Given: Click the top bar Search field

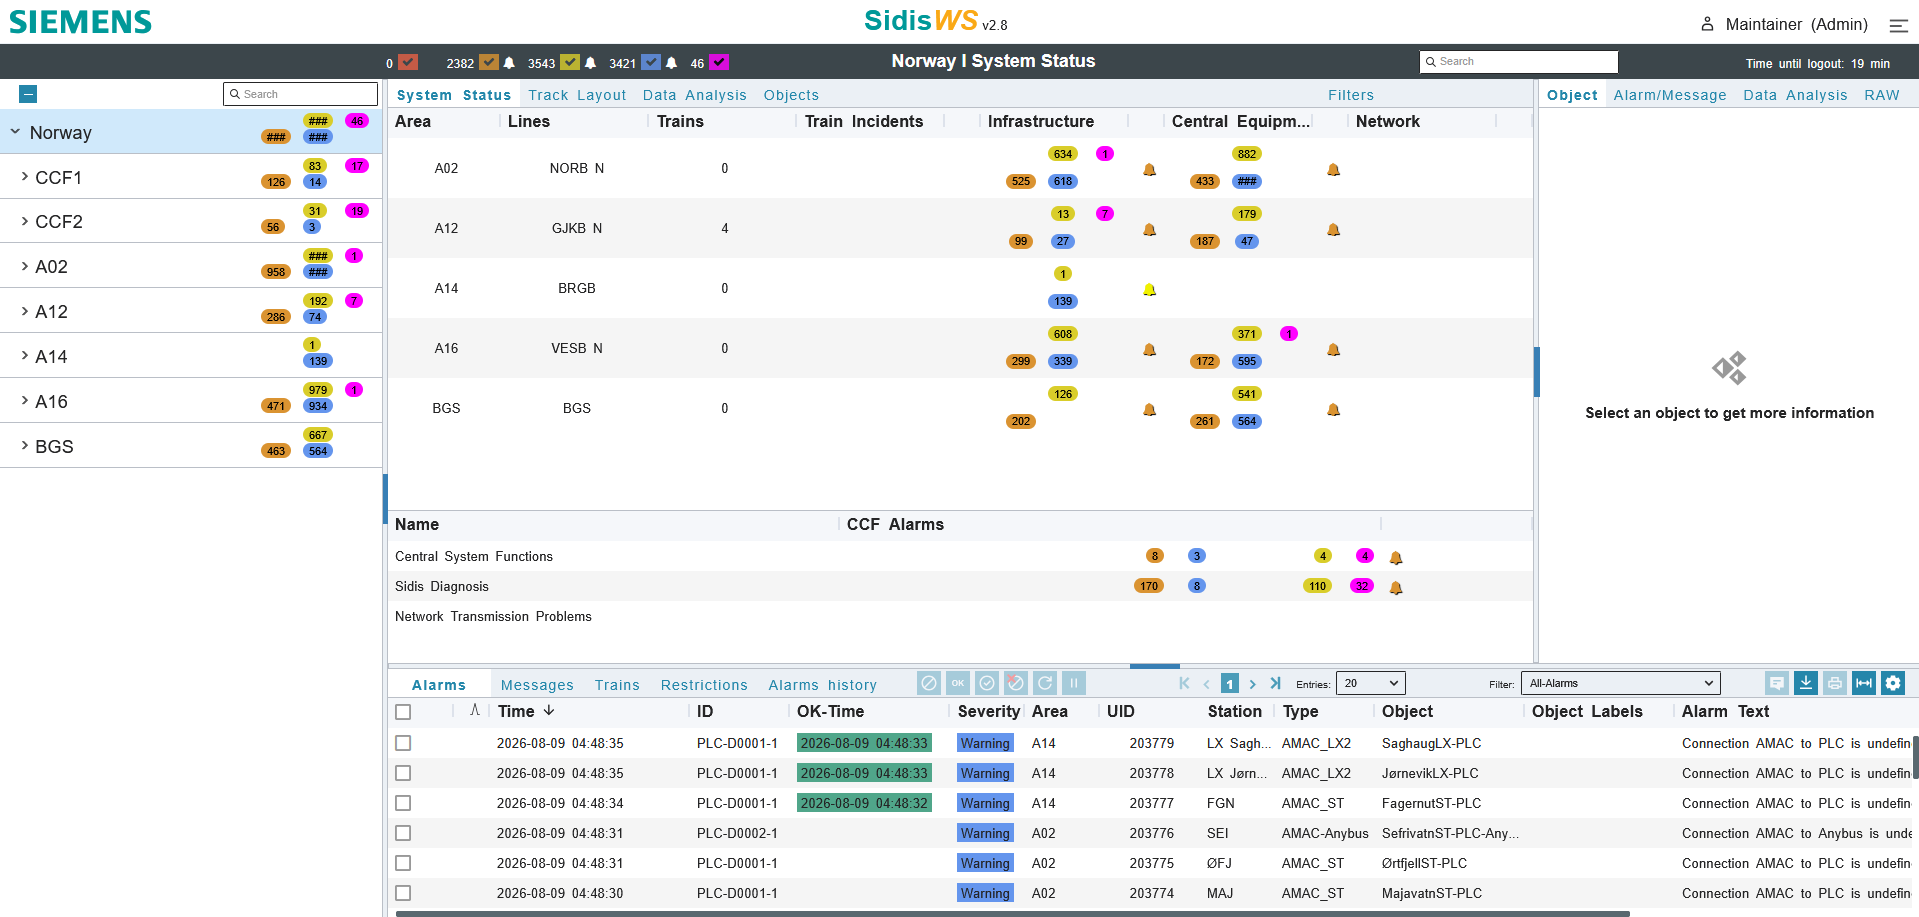Looking at the screenshot, I should click(1518, 62).
